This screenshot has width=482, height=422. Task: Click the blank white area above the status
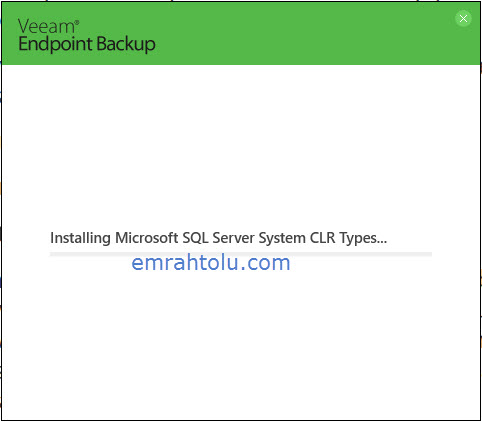[241, 147]
